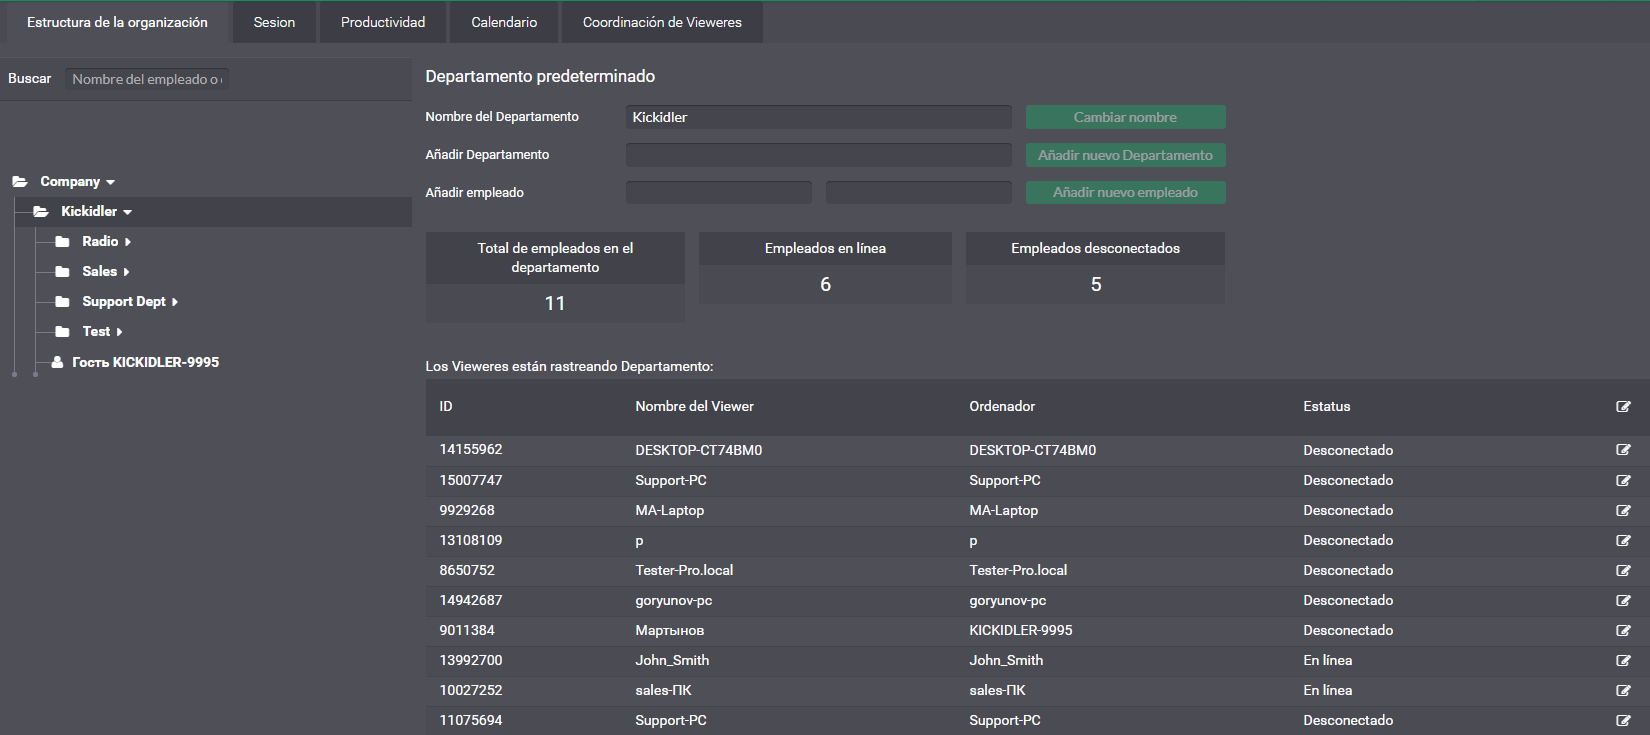Edit viewer row 10027252 sales-ПК
Viewport: 1650px width, 735px height.
click(1623, 690)
